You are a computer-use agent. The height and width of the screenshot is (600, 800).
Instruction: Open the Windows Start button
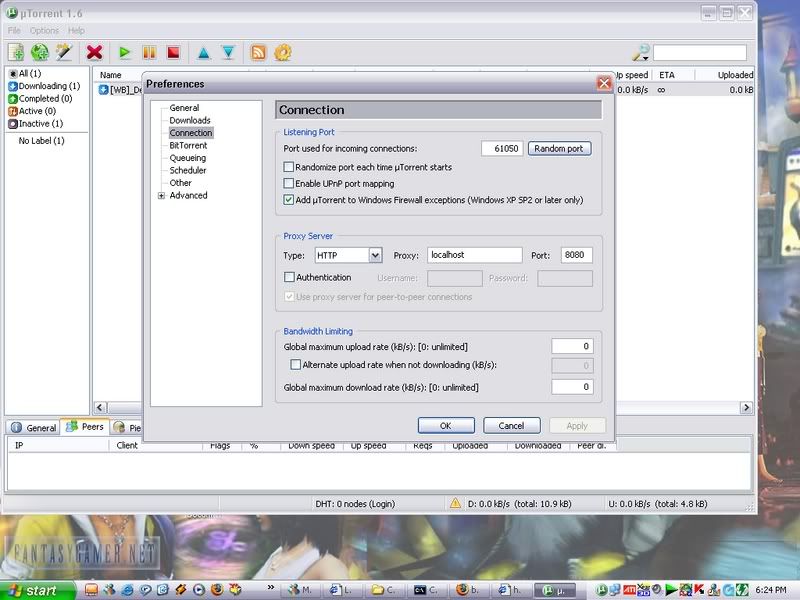tap(36, 590)
